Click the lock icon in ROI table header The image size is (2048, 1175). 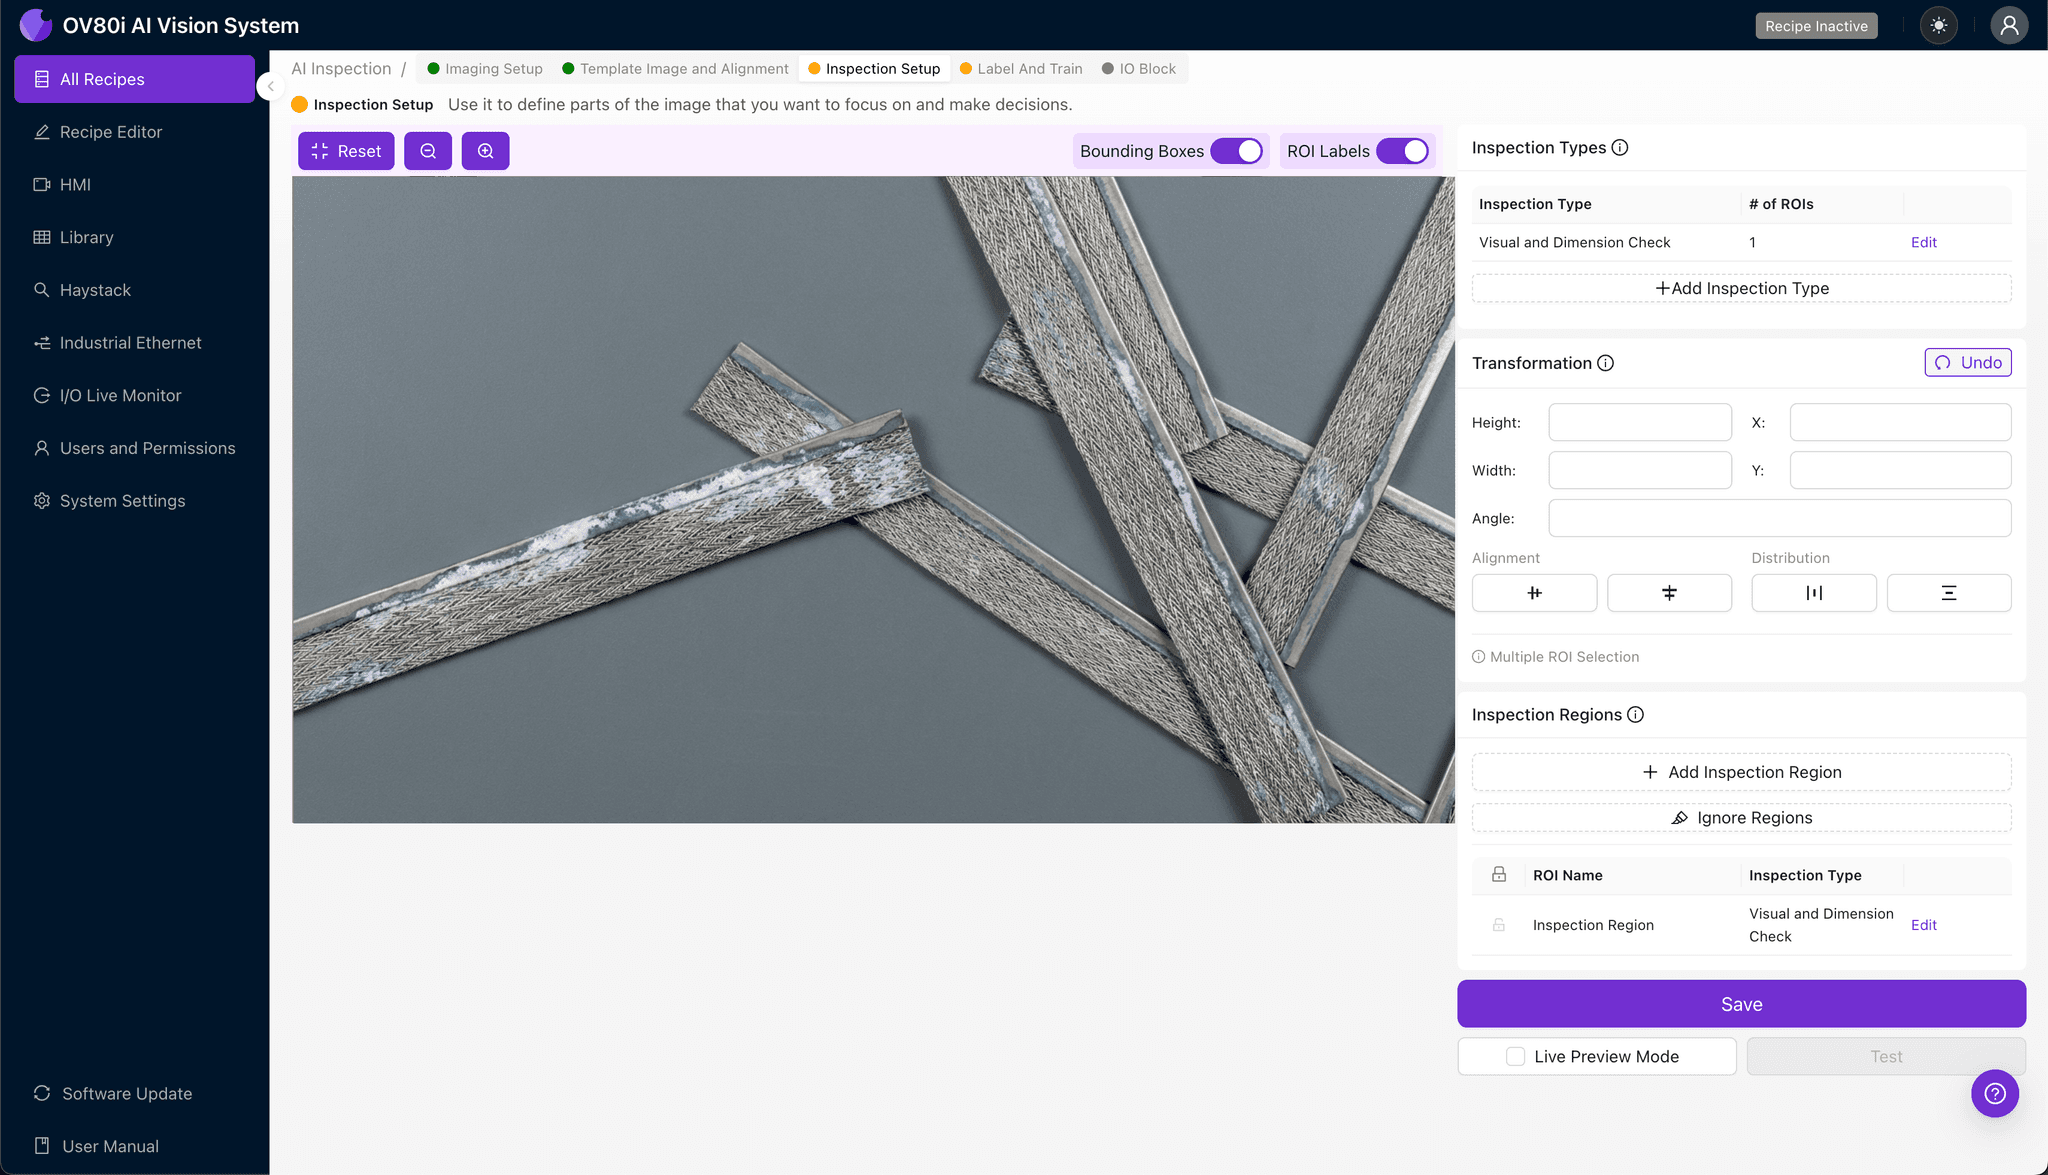pyautogui.click(x=1499, y=875)
